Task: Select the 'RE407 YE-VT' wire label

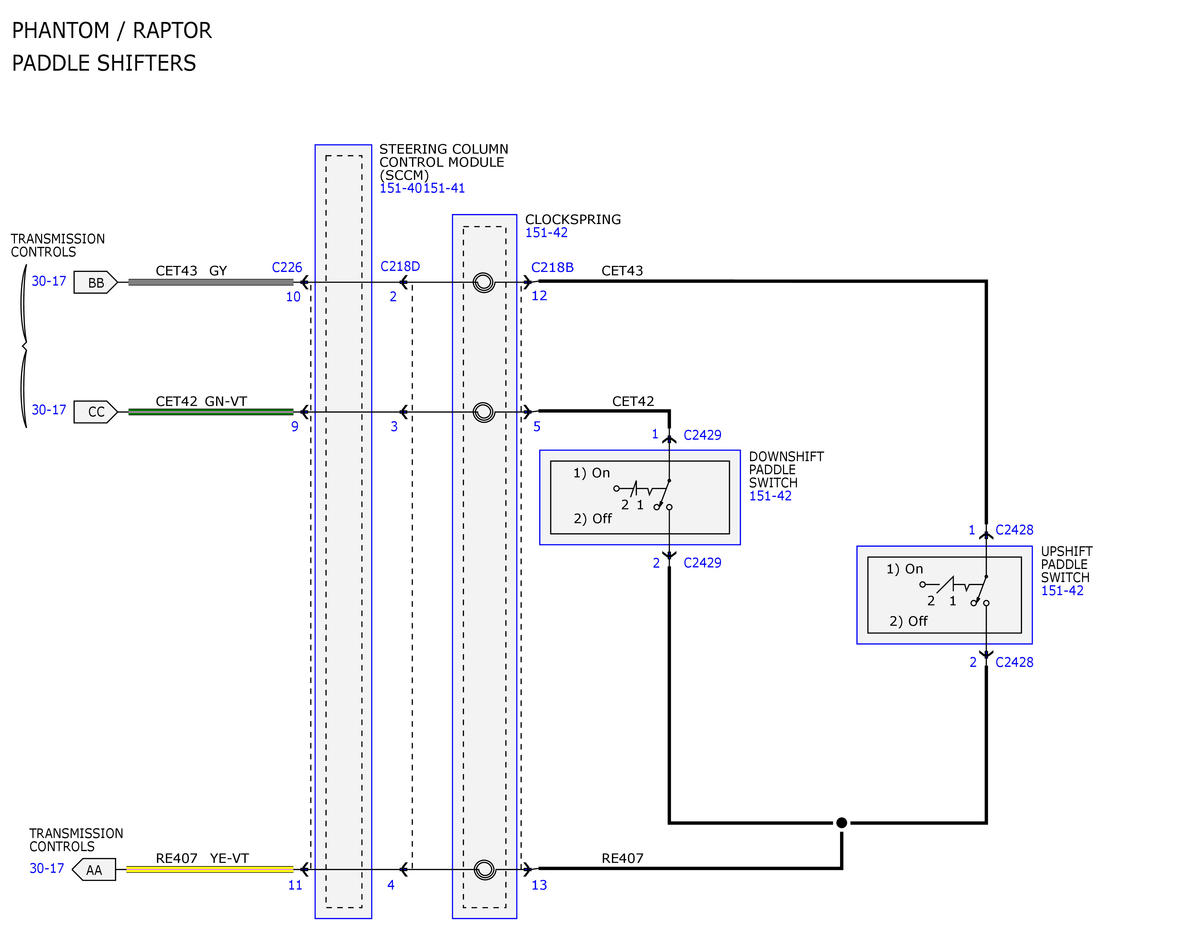Action: point(203,858)
